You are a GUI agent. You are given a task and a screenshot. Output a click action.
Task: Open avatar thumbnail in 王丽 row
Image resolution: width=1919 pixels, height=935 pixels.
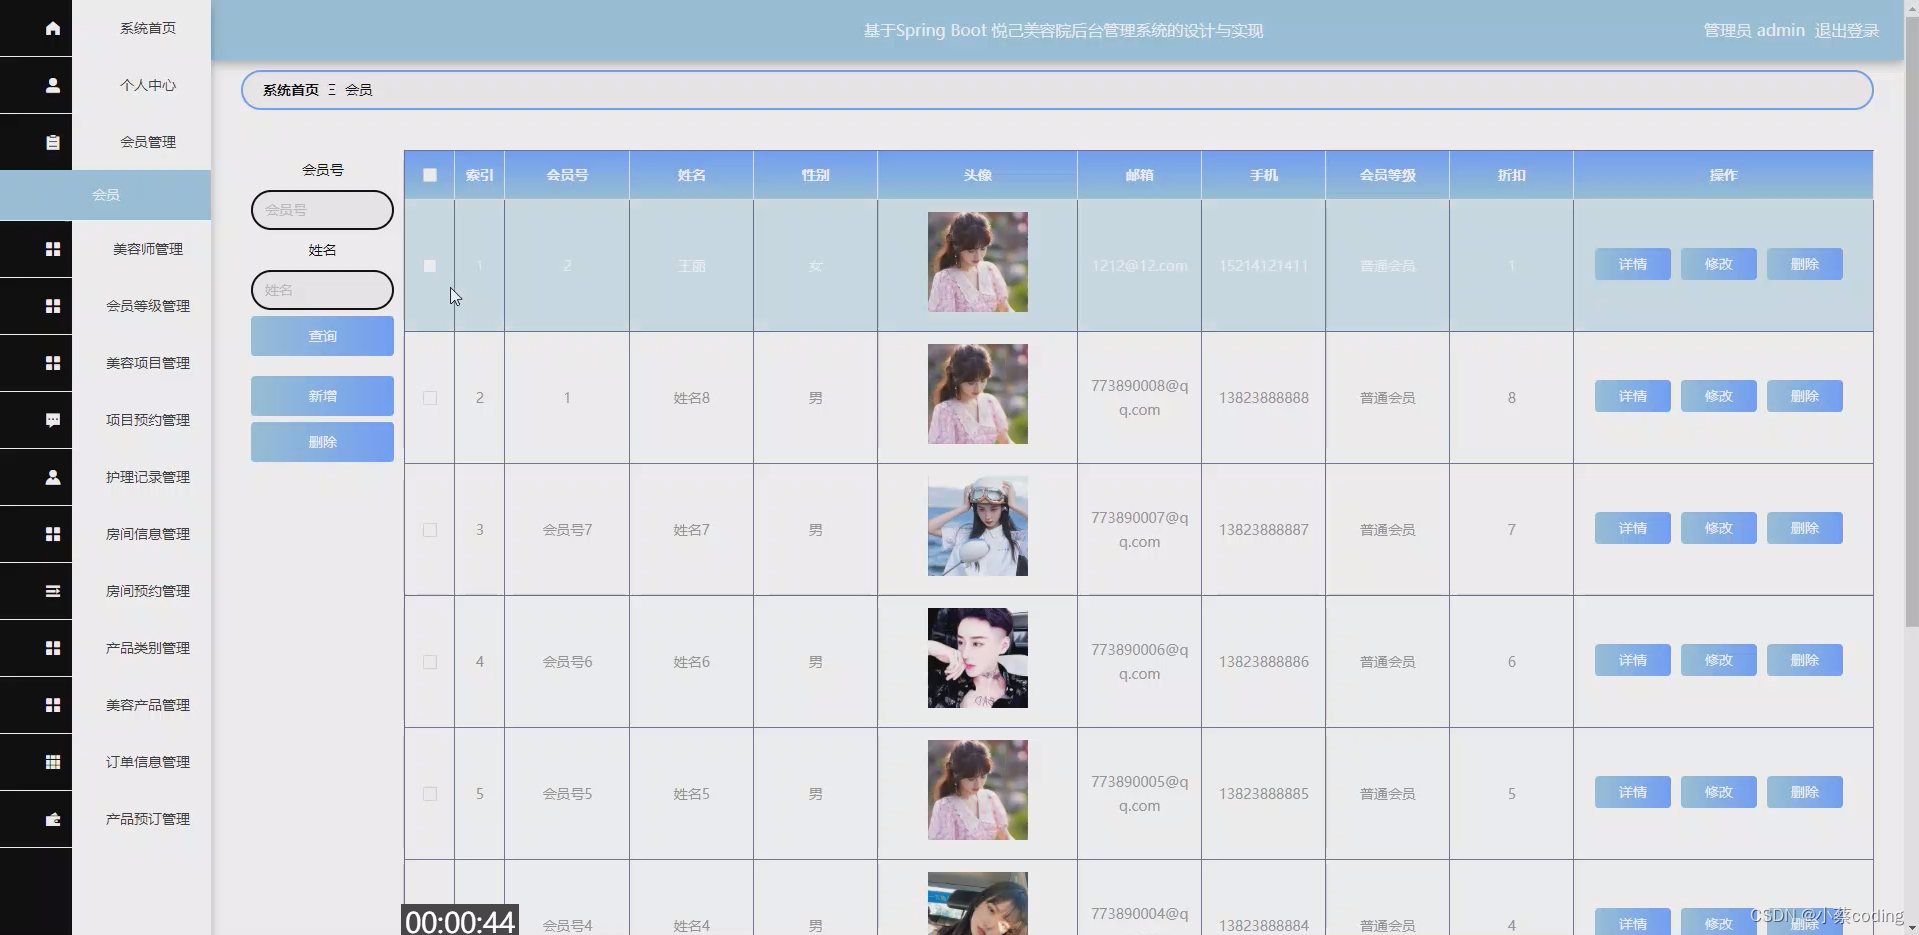[x=978, y=262]
